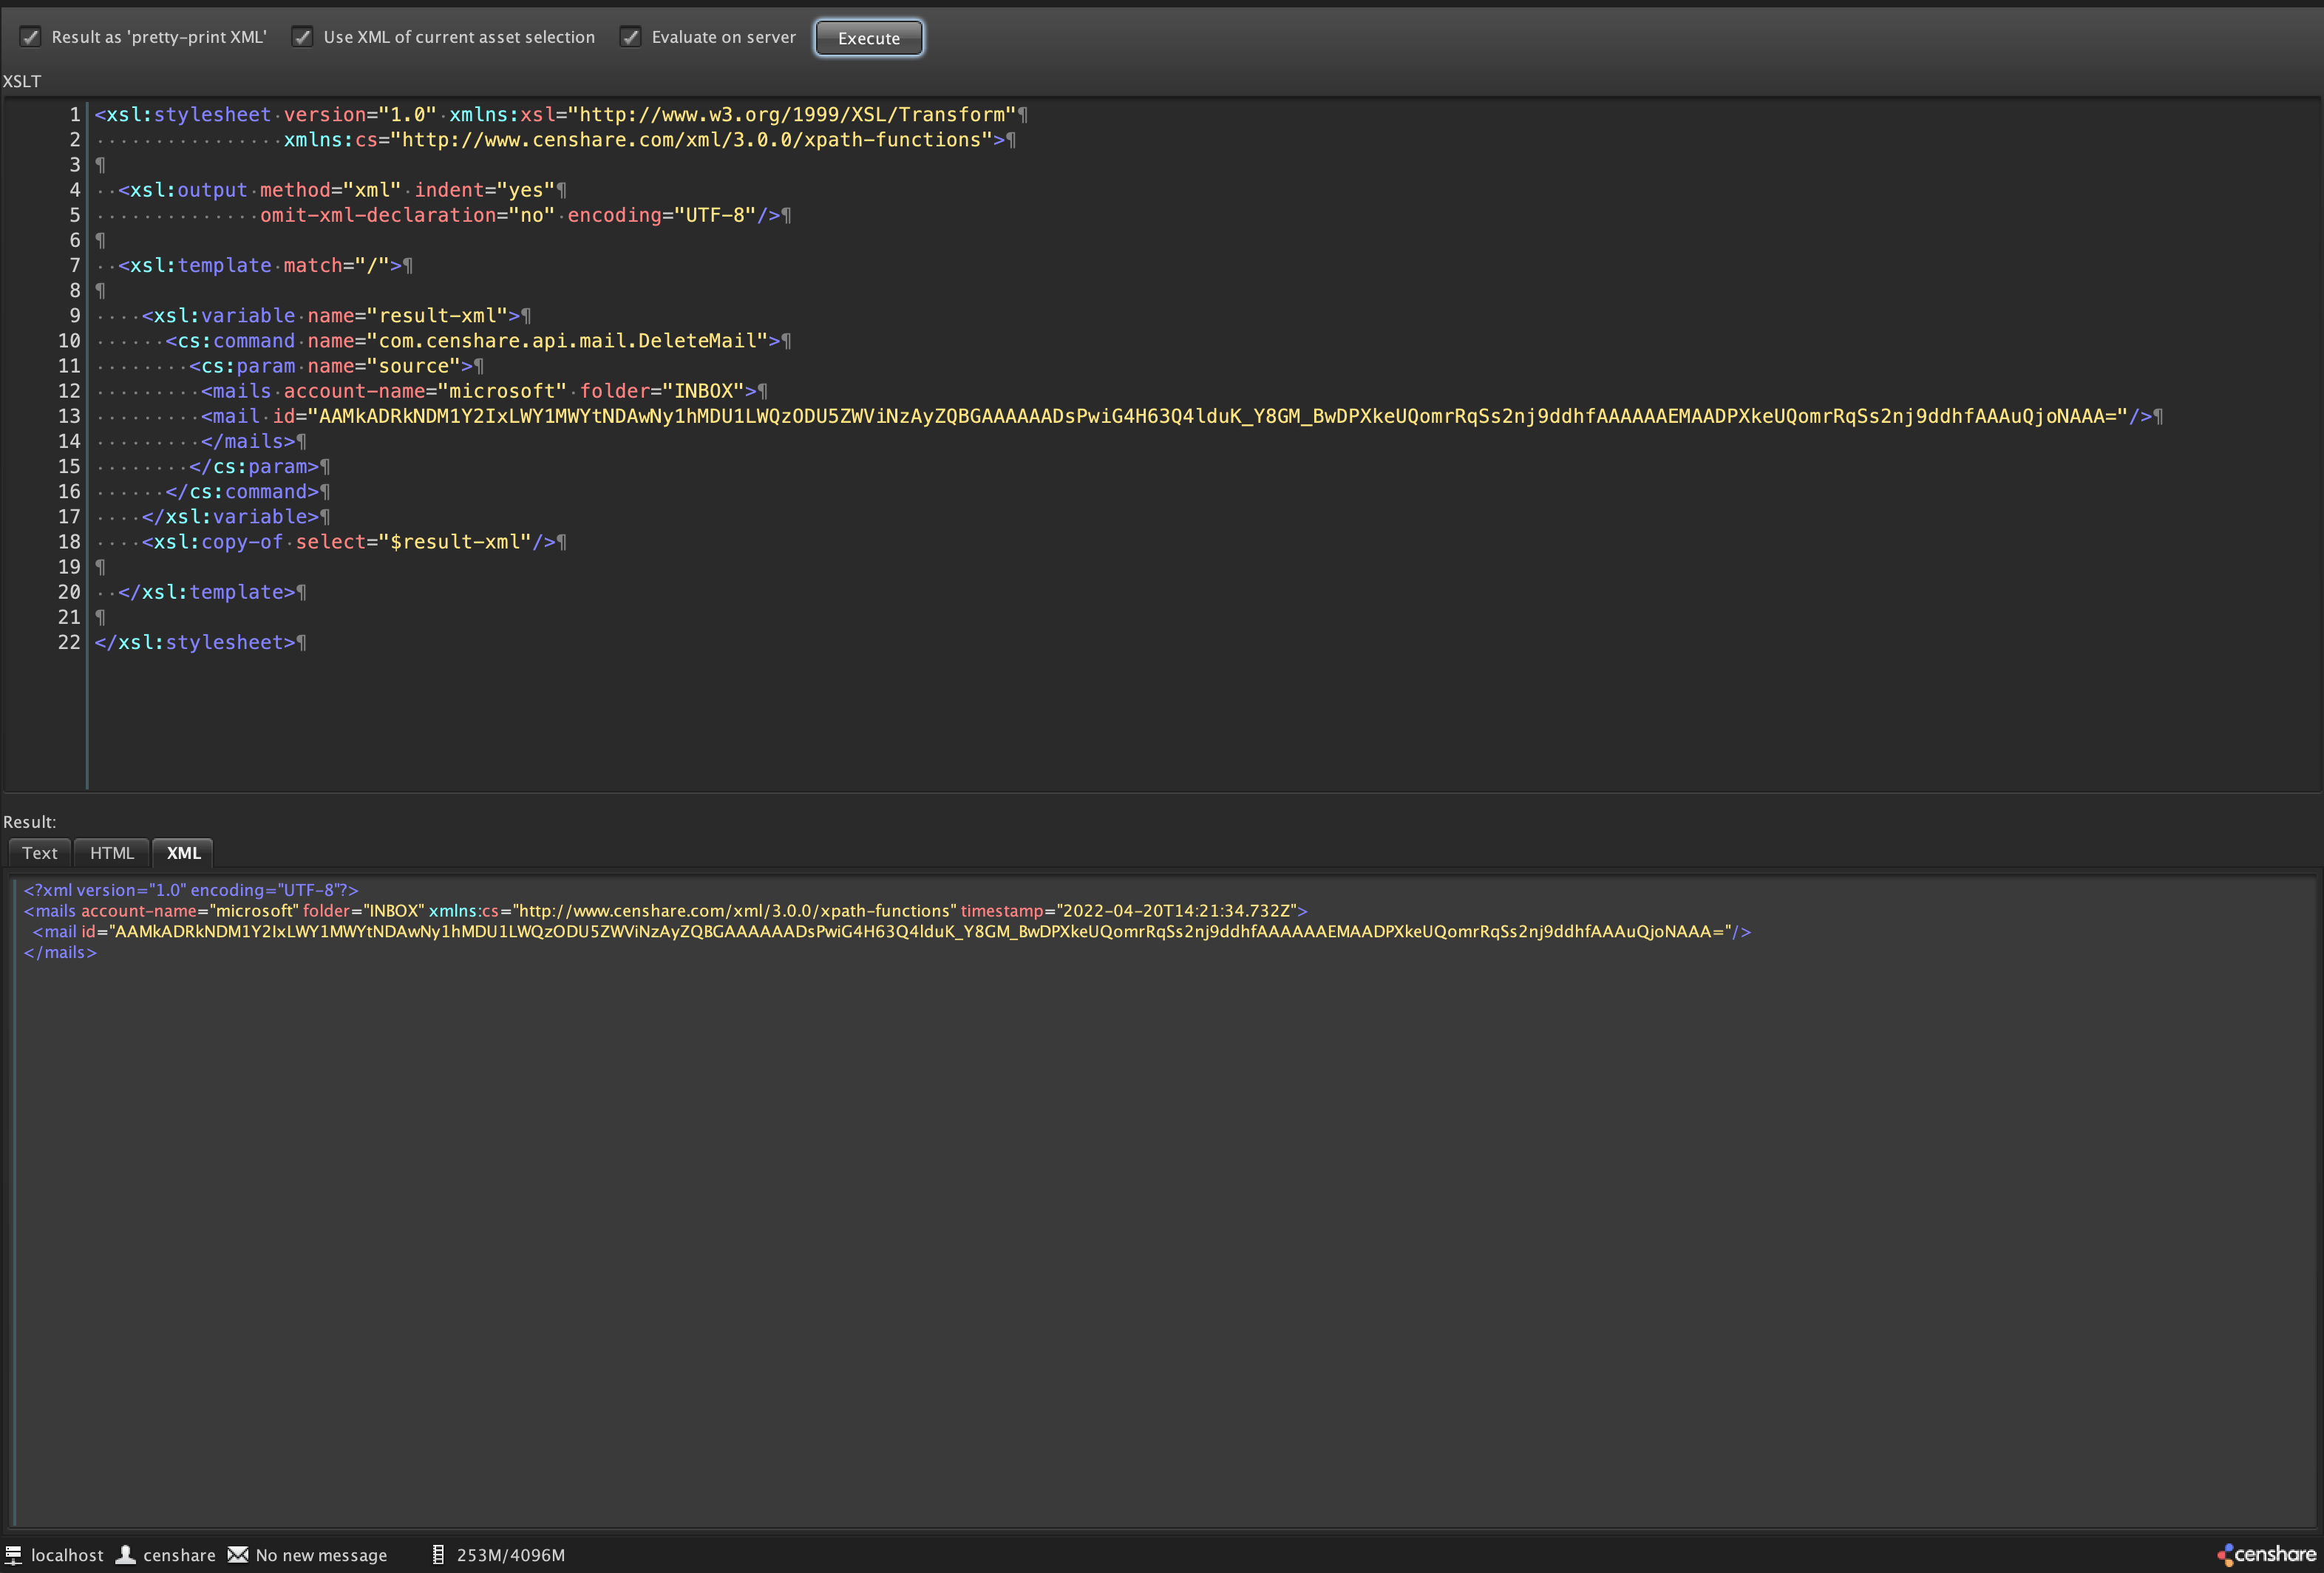Click the localhost server icon in status bar
Image resolution: width=2324 pixels, height=1573 pixels.
click(12, 1555)
